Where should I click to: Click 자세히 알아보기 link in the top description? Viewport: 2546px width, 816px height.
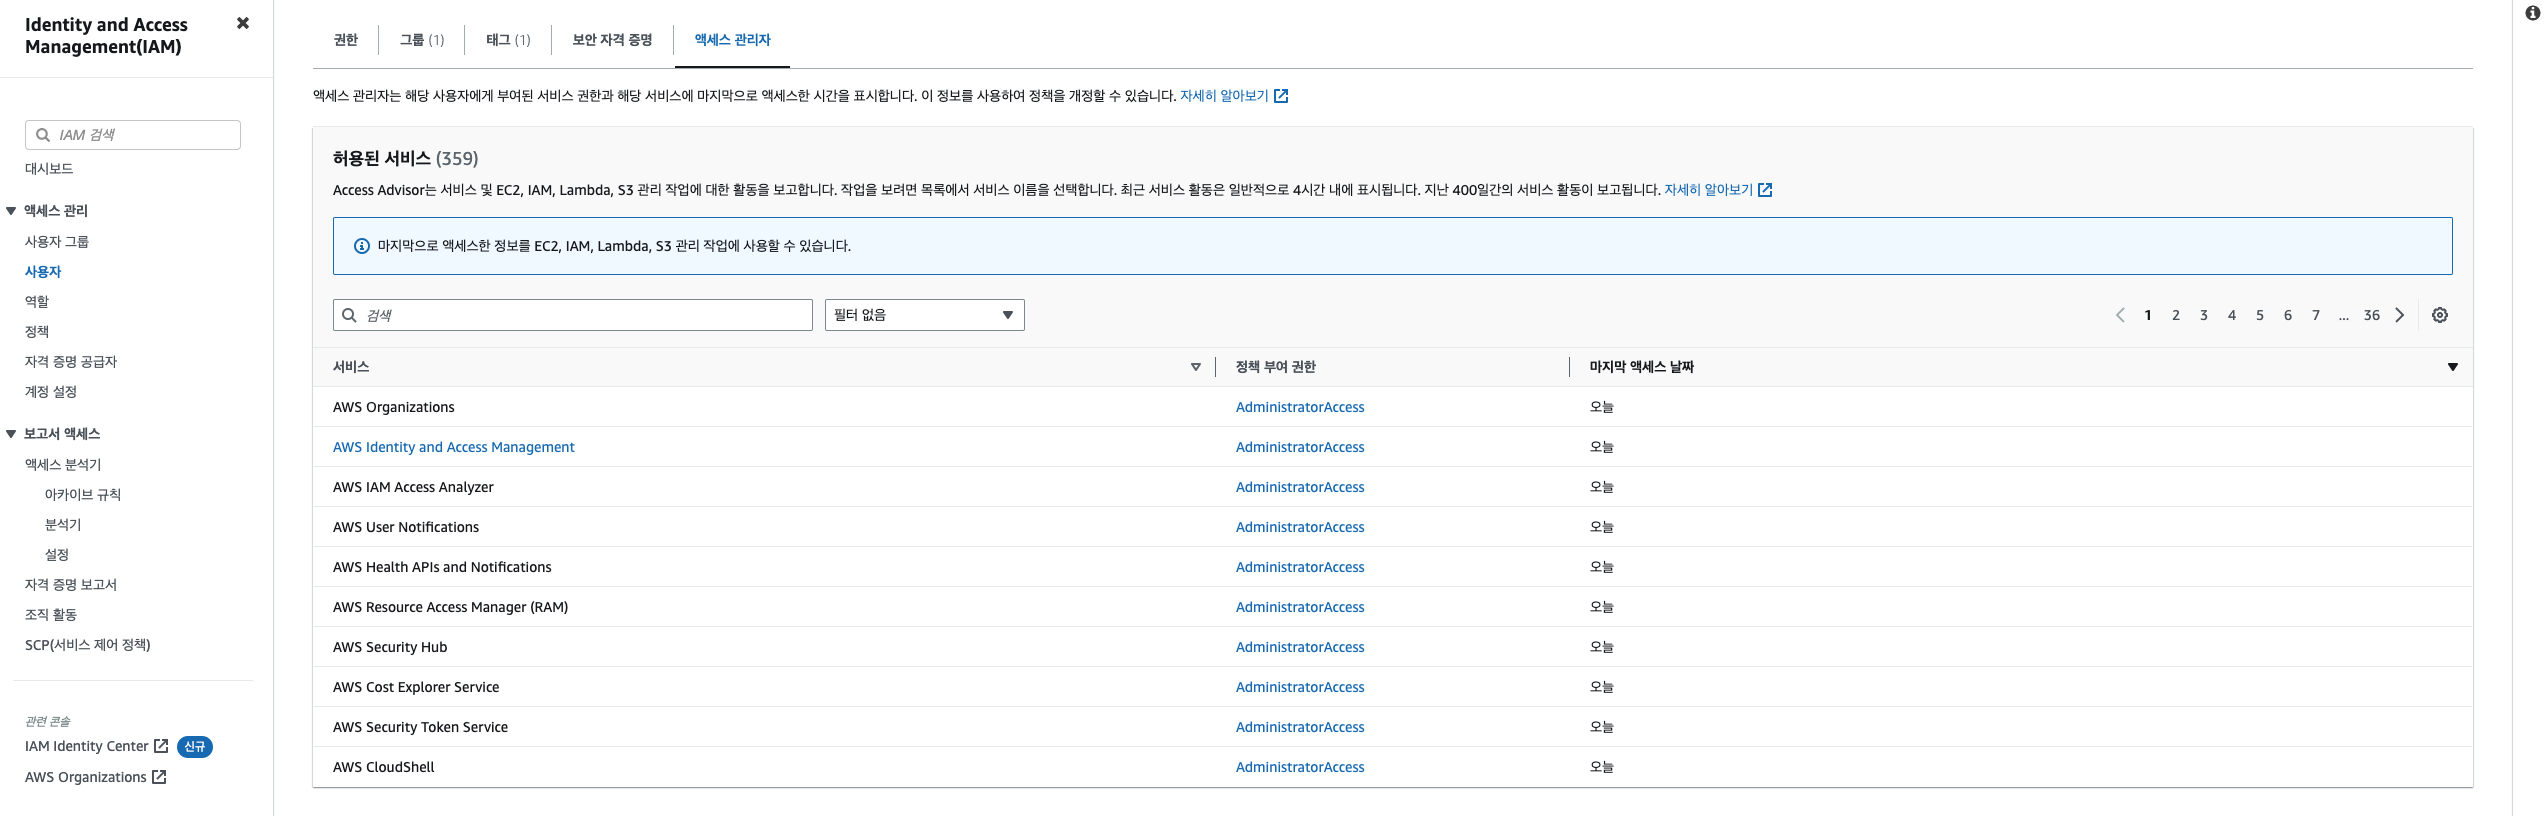(x=1224, y=96)
